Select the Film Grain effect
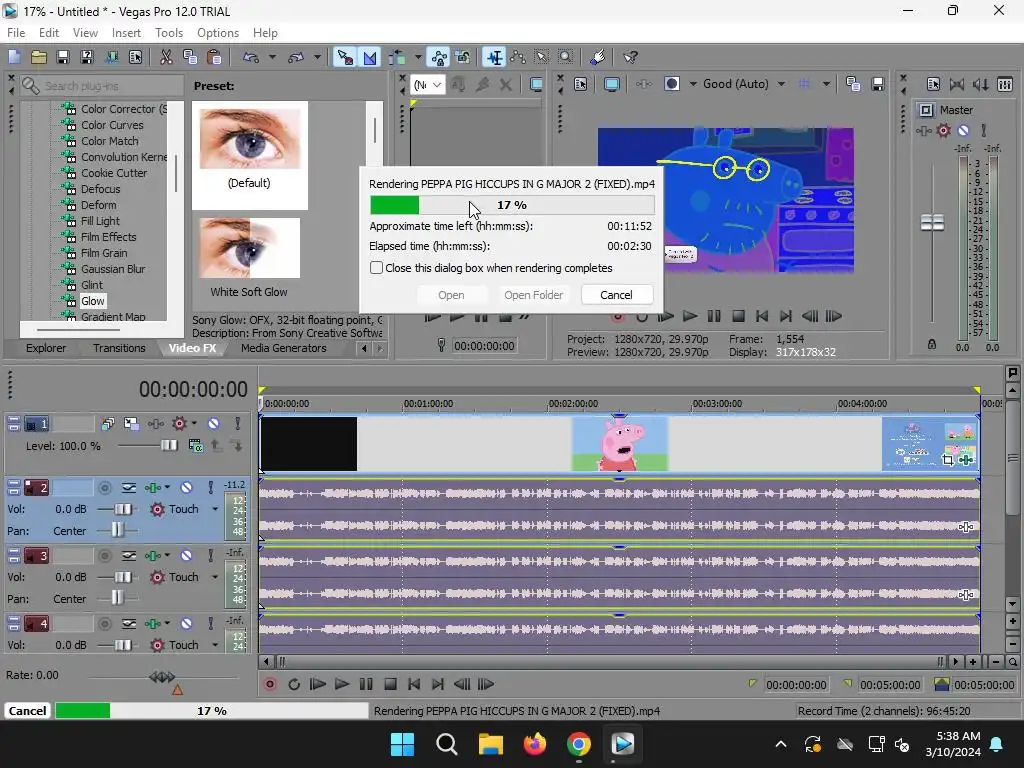The width and height of the screenshot is (1024, 768). click(x=104, y=253)
